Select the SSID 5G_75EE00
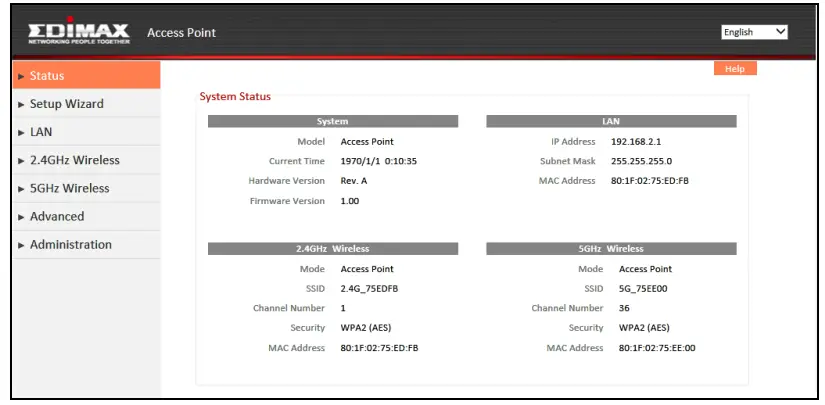The height and width of the screenshot is (405, 825). coord(643,289)
